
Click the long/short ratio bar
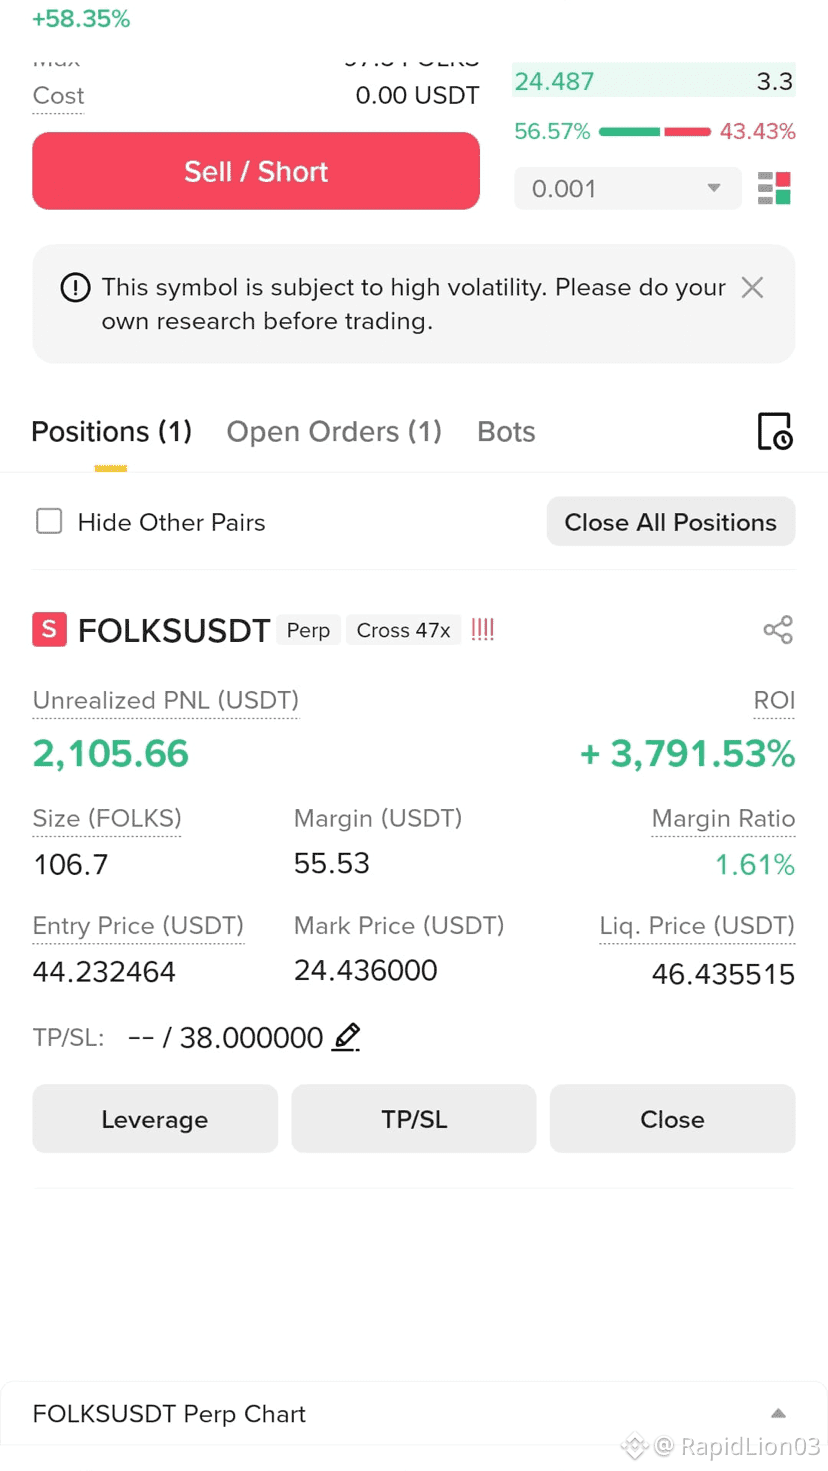655,132
